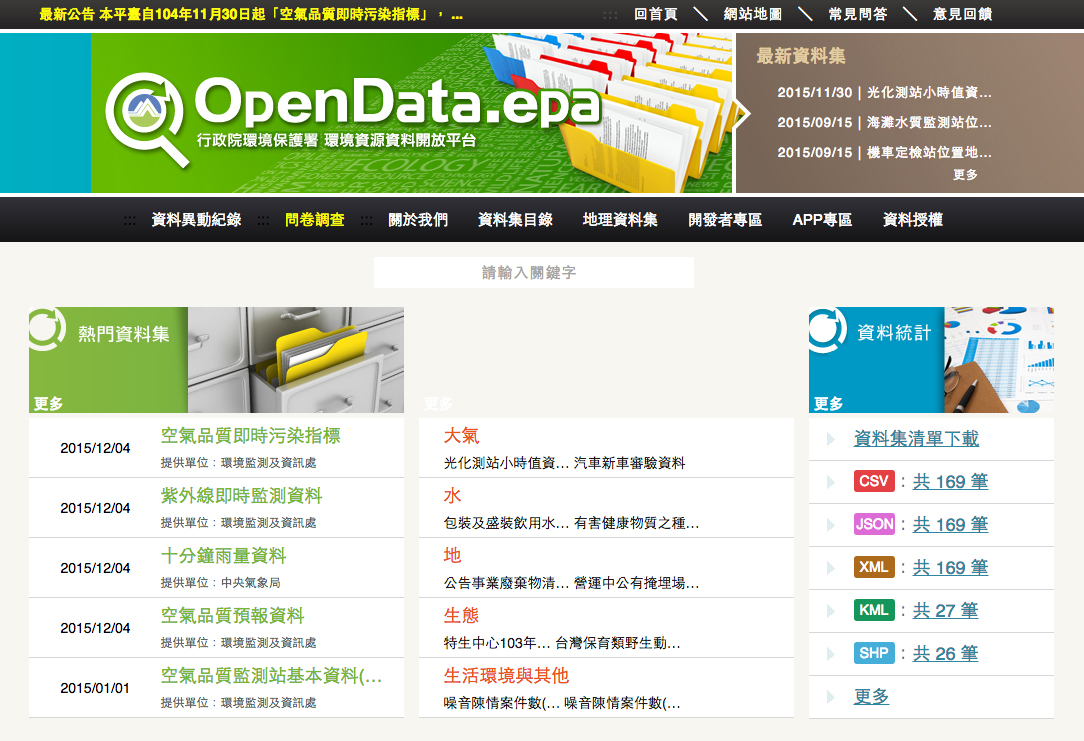Click the arrow beside the CSV row
Image resolution: width=1084 pixels, height=741 pixels.
tap(831, 482)
